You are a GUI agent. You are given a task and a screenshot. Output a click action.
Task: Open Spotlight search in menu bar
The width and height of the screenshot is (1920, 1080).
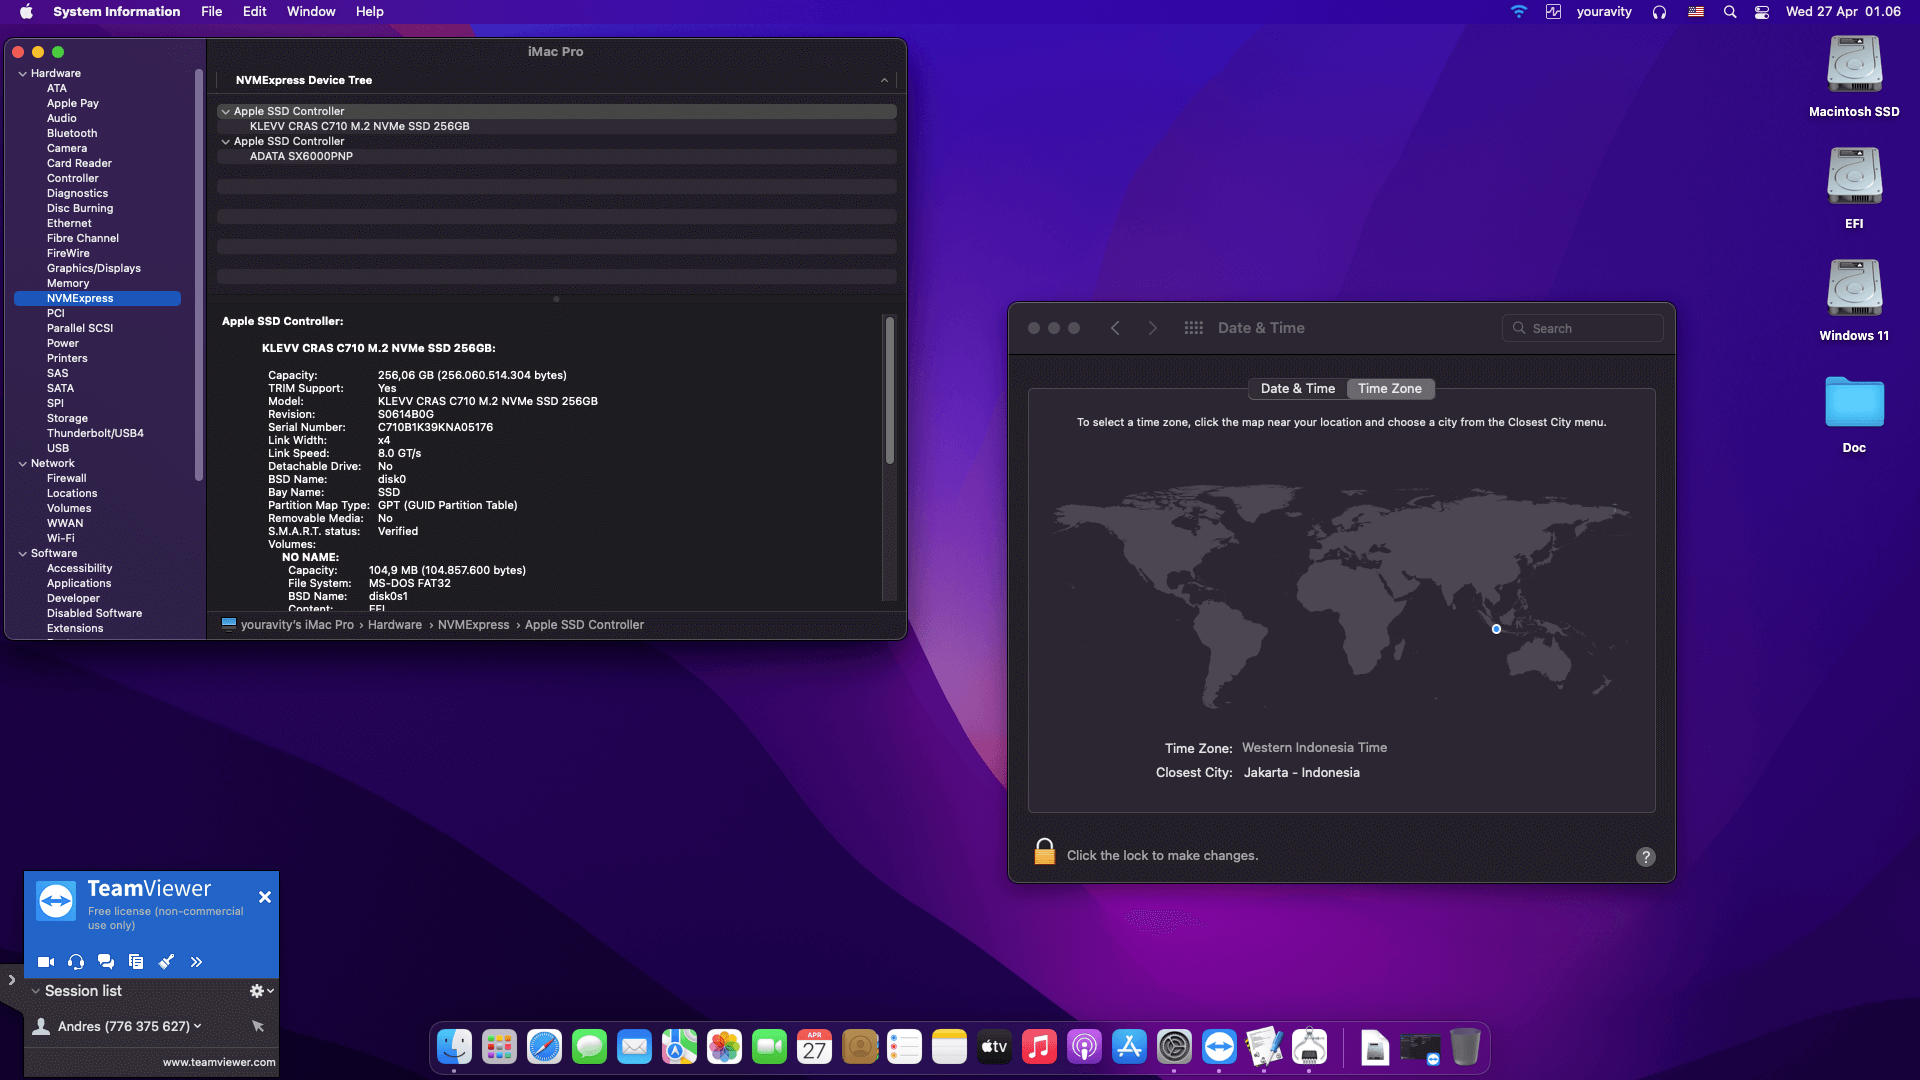pos(1729,12)
